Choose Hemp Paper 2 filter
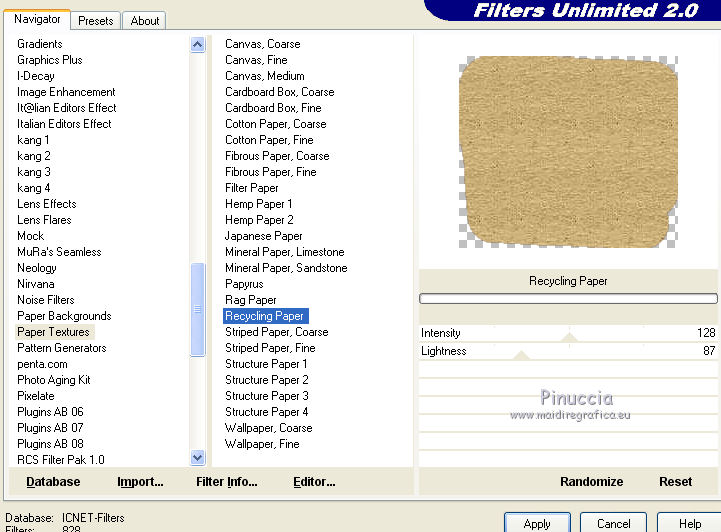 point(259,220)
